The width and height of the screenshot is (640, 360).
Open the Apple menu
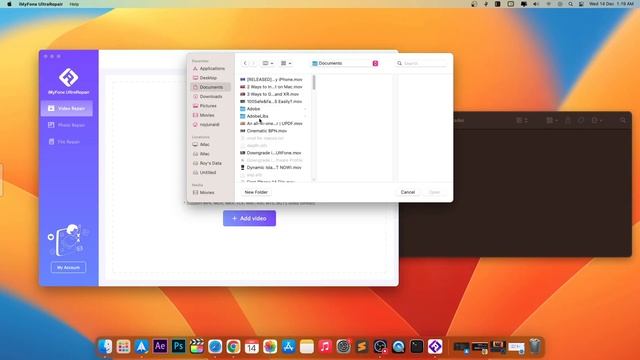point(9,4)
